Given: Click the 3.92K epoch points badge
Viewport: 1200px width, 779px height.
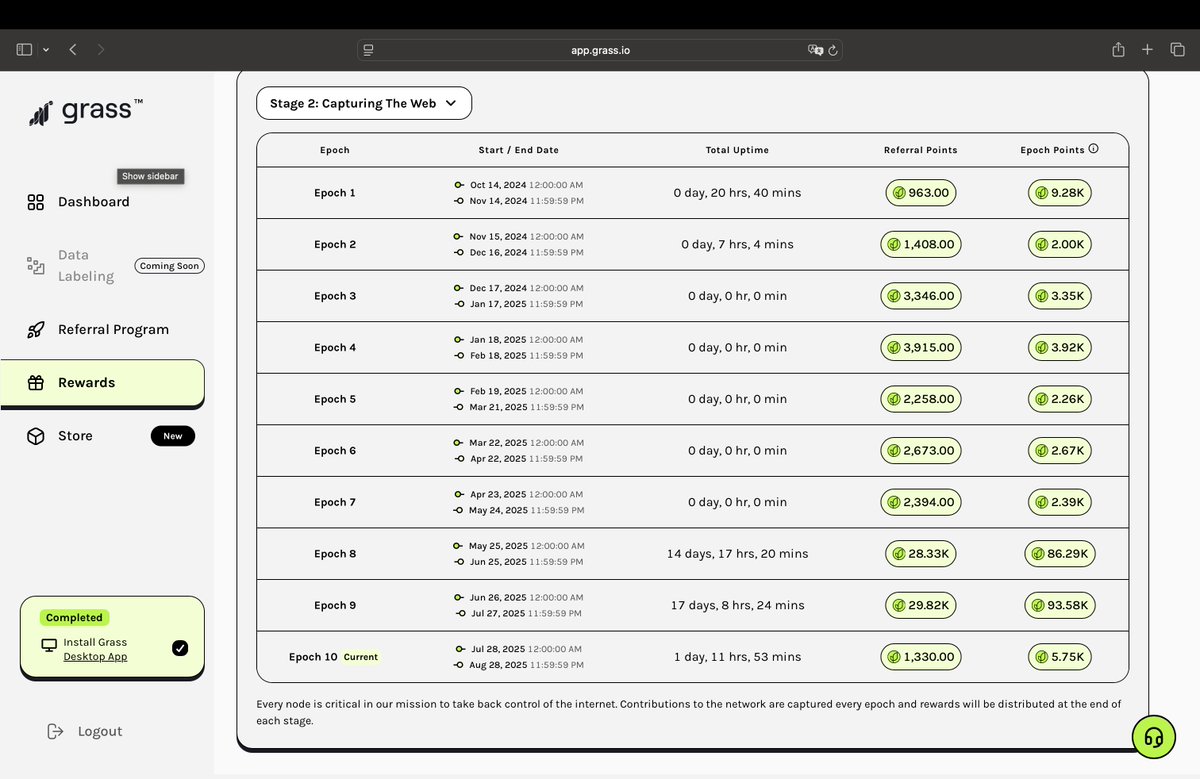Looking at the screenshot, I should (1060, 348).
